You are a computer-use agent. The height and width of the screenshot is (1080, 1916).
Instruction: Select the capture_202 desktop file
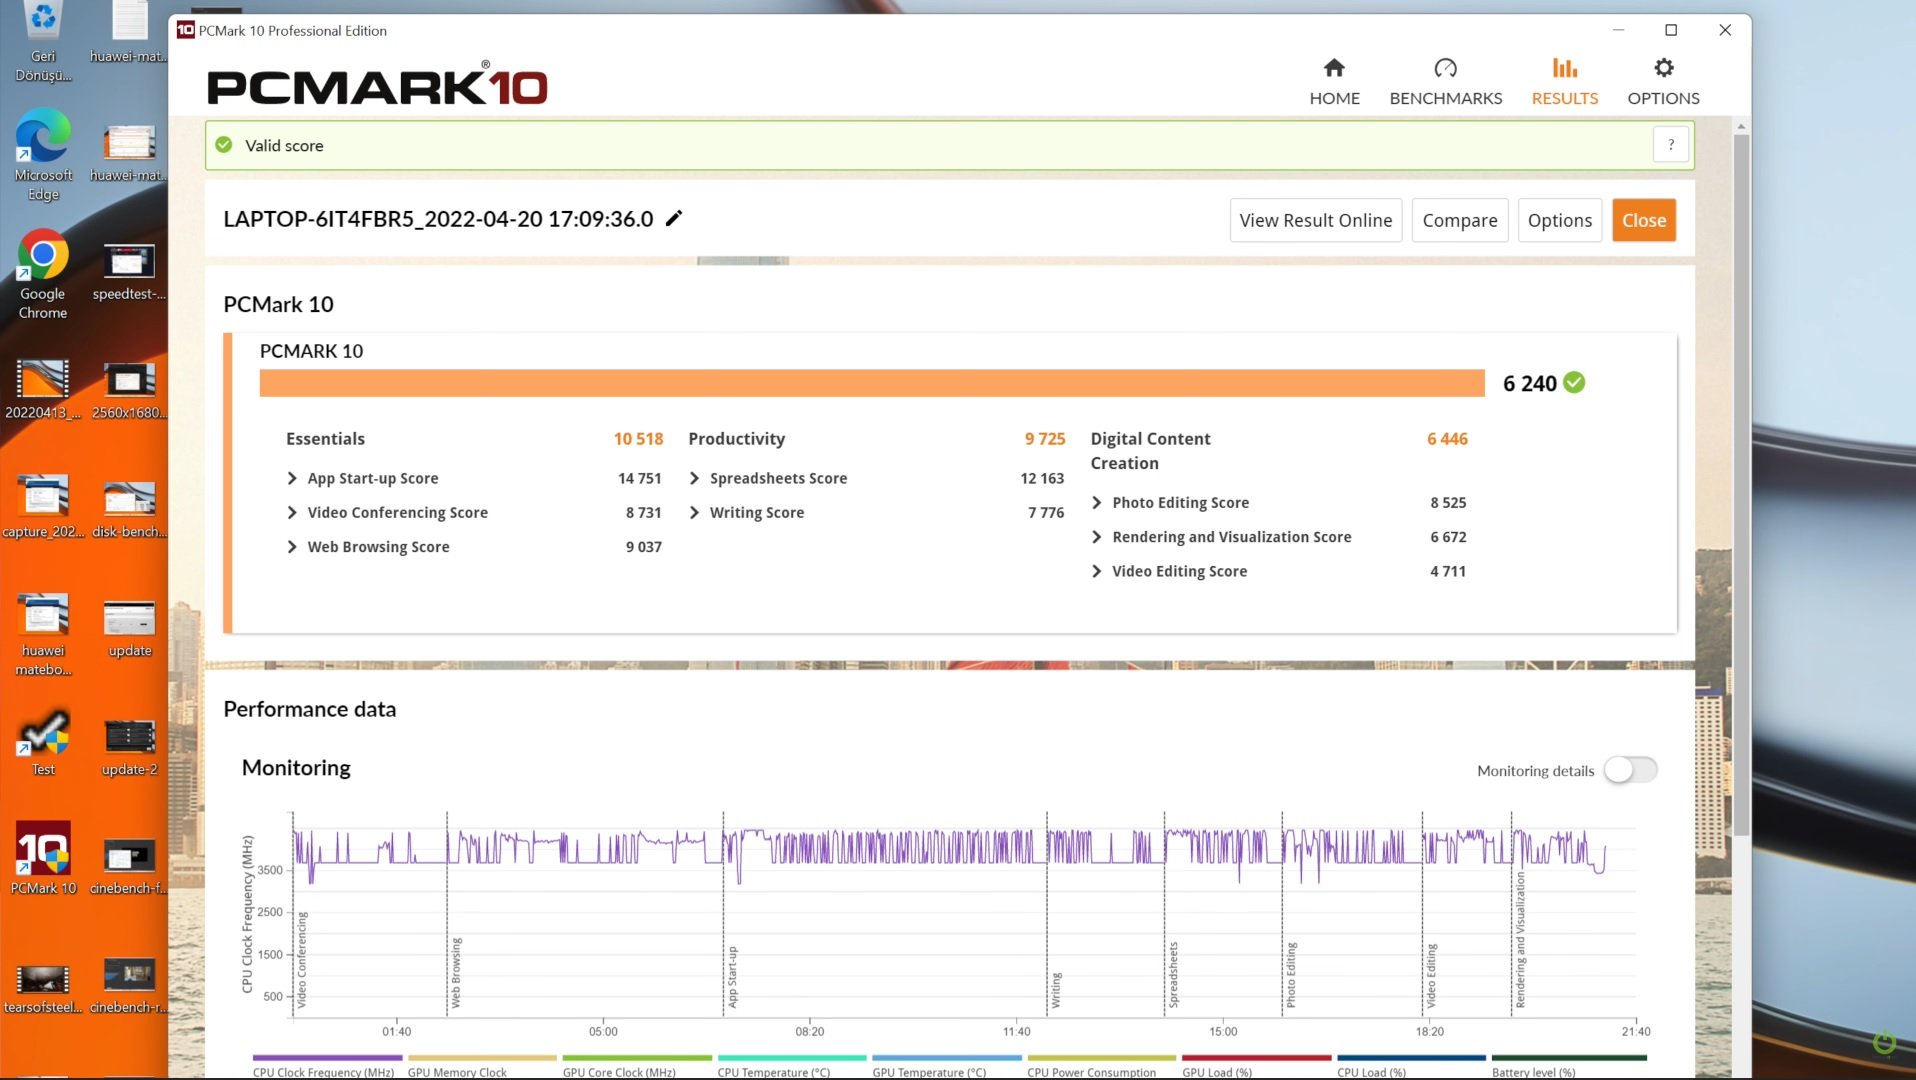click(43, 508)
